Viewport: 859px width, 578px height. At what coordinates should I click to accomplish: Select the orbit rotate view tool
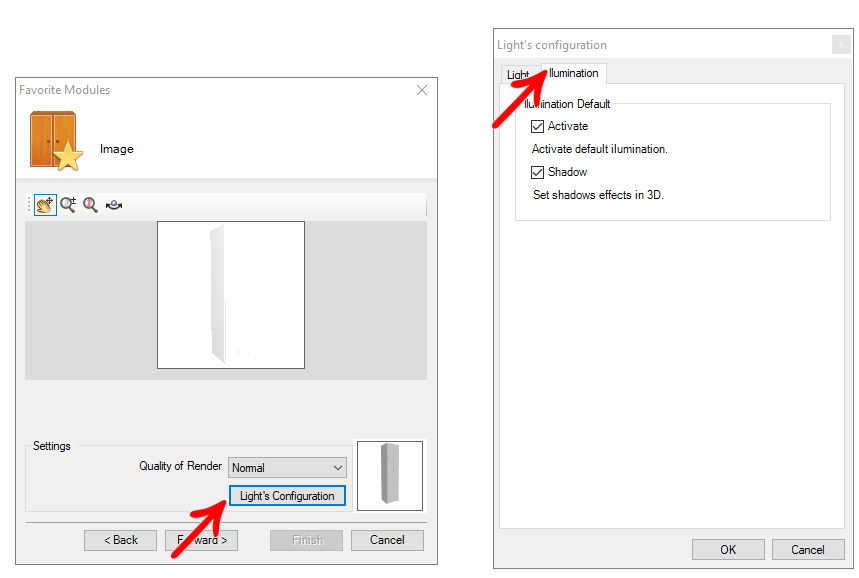click(114, 205)
